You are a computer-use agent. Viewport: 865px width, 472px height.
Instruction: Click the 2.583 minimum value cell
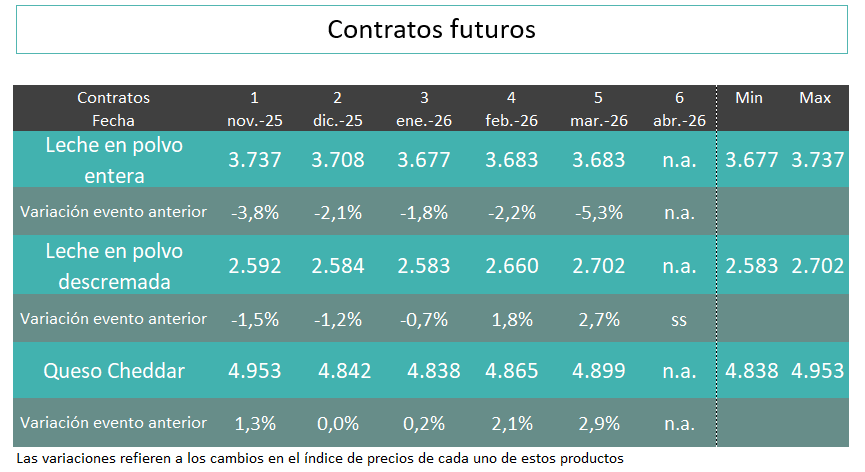tap(751, 266)
